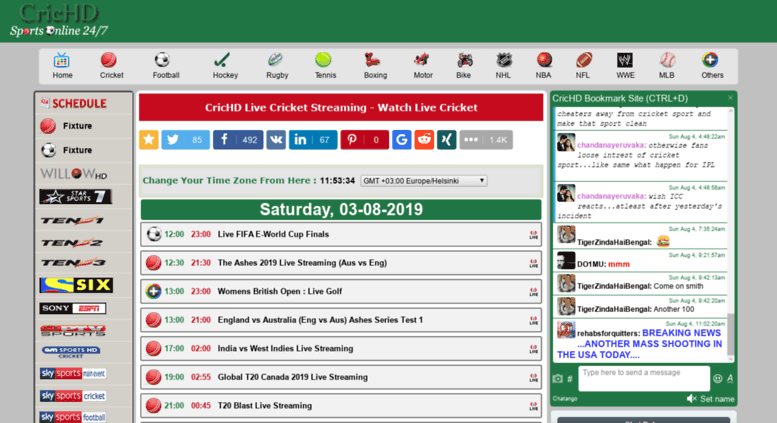Image resolution: width=777 pixels, height=423 pixels.
Task: Open the Ten 2 channel
Action: coord(72,243)
